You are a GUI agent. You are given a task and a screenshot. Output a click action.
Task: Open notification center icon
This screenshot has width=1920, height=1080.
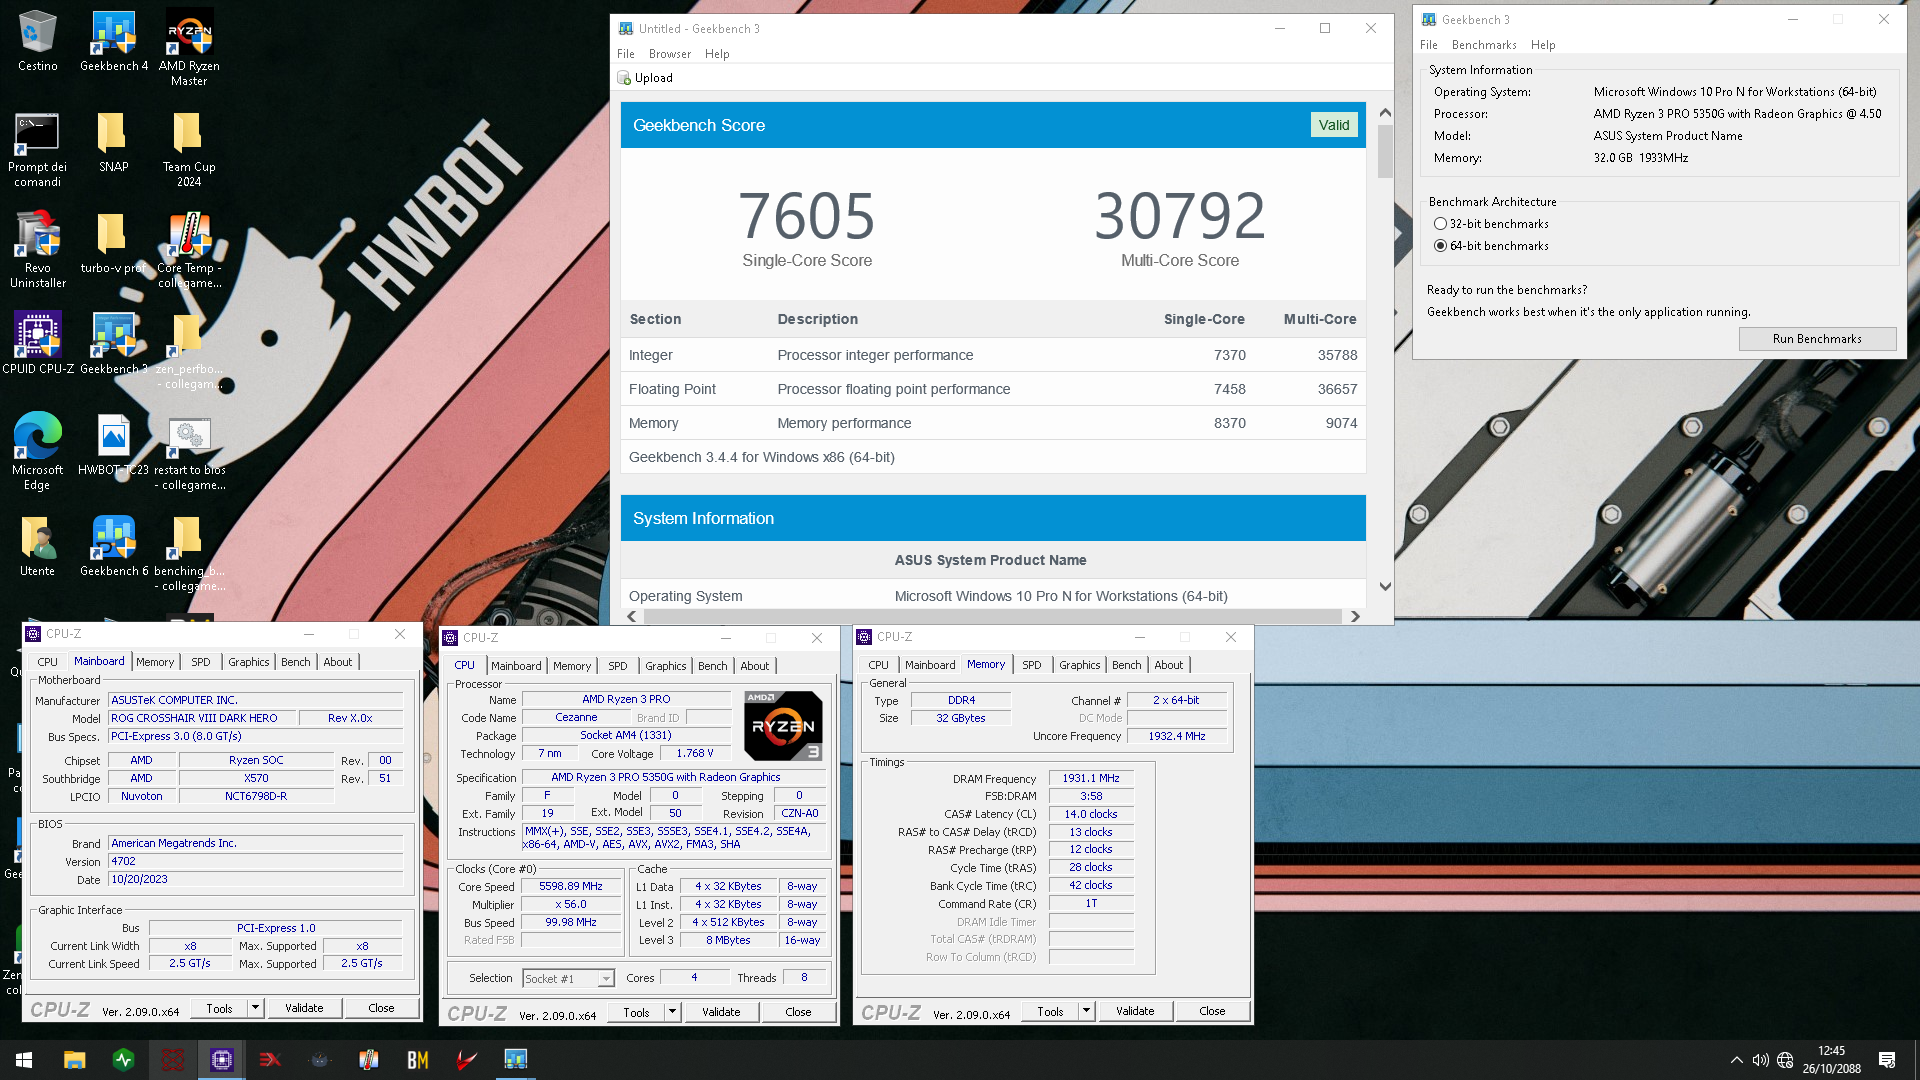coord(1887,1060)
